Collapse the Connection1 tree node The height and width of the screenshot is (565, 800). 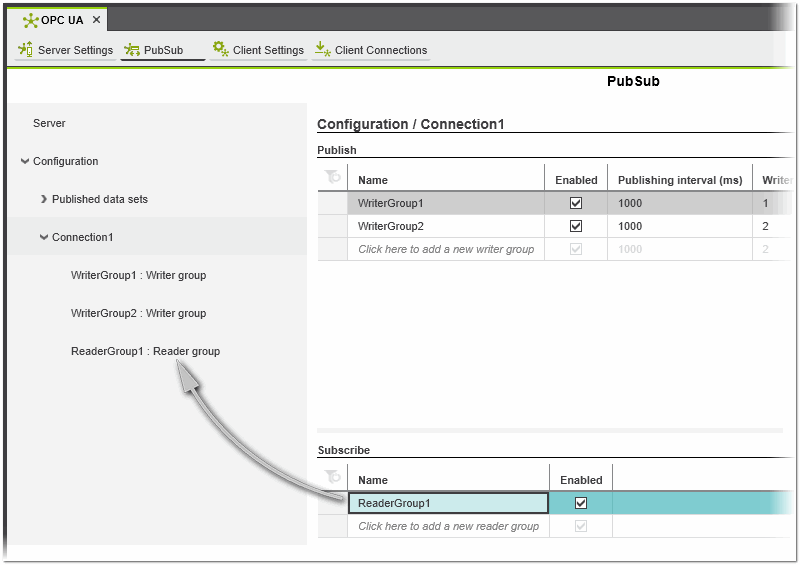click(x=44, y=237)
